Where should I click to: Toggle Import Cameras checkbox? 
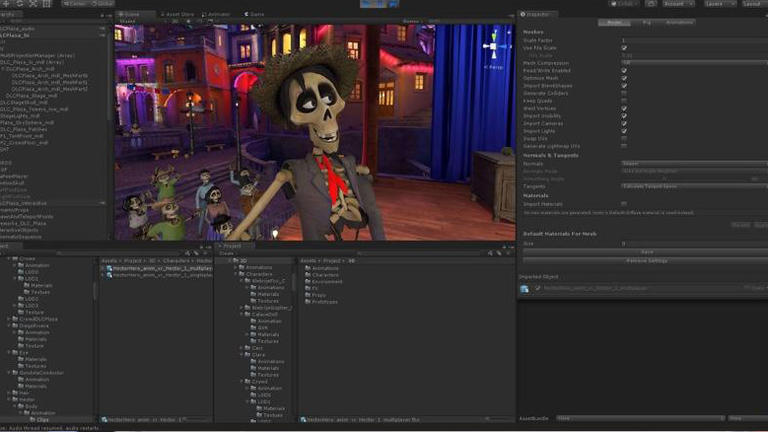(624, 123)
